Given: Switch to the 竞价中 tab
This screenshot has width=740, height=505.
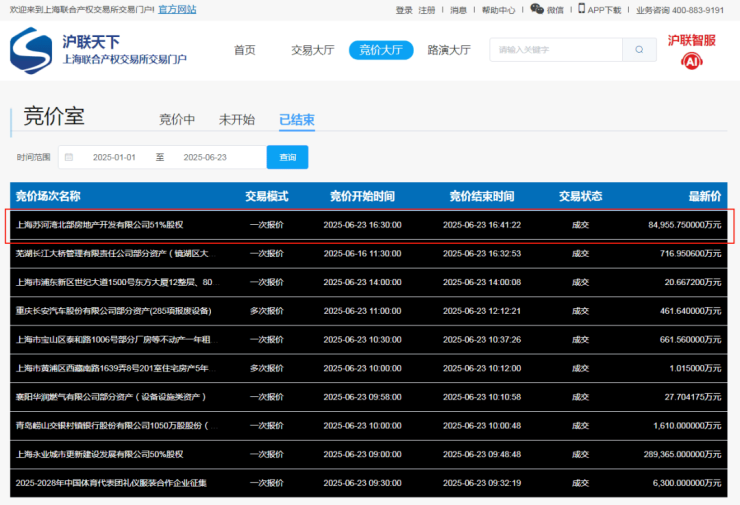Looking at the screenshot, I should coord(177,120).
